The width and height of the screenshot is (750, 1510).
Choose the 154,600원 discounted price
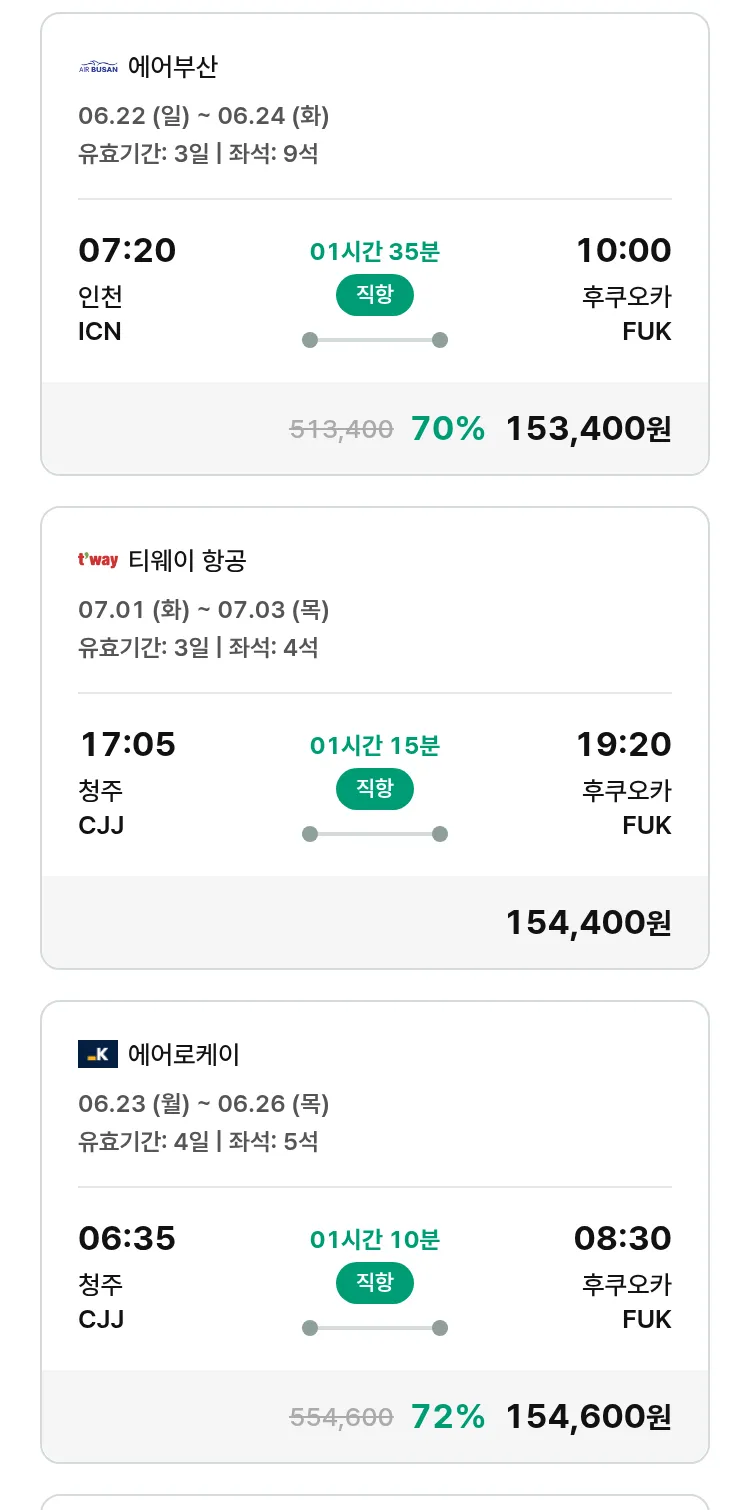click(588, 1417)
